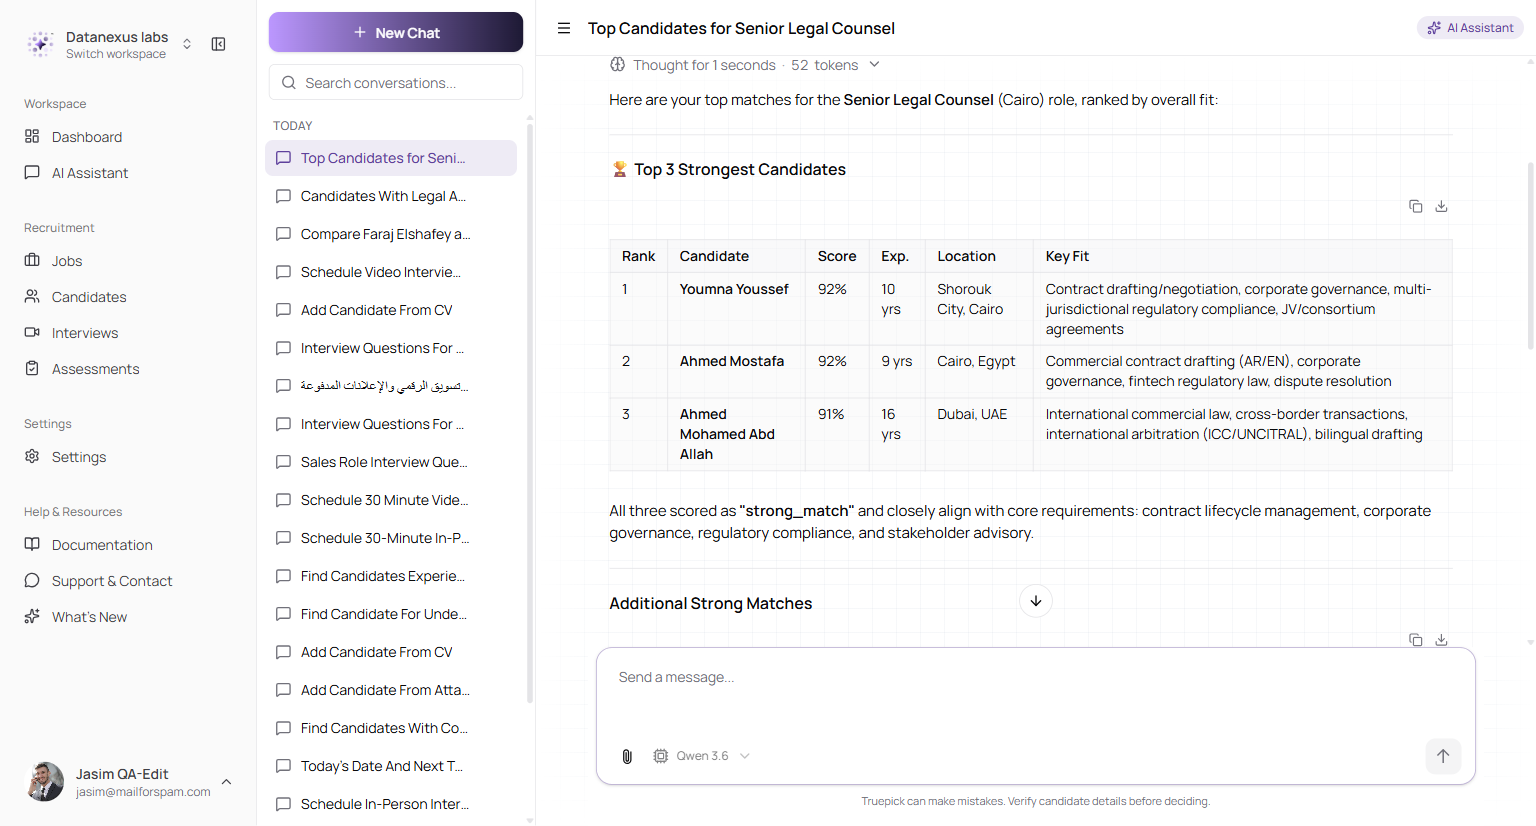Click the Assessments clipboard icon
Image resolution: width=1536 pixels, height=826 pixels.
click(32, 368)
